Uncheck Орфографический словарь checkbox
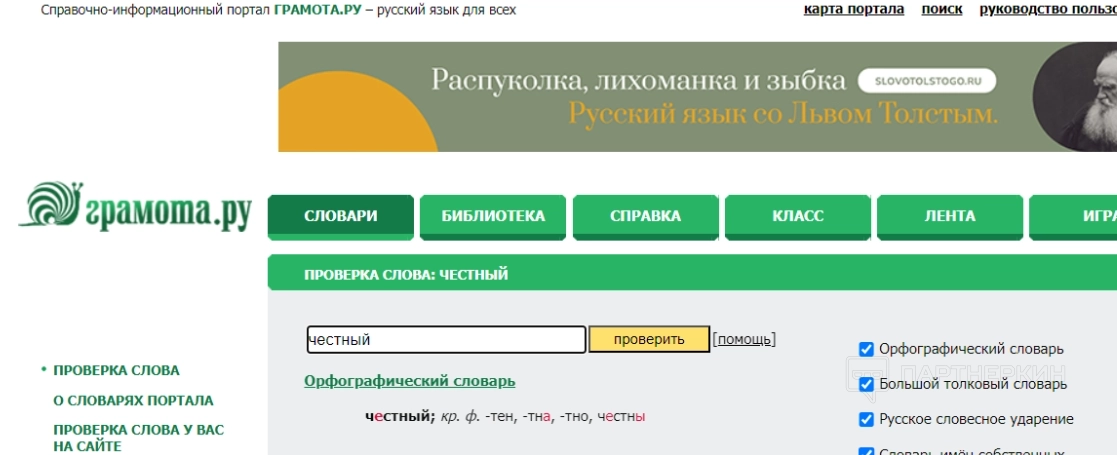This screenshot has width=1117, height=455. point(866,349)
